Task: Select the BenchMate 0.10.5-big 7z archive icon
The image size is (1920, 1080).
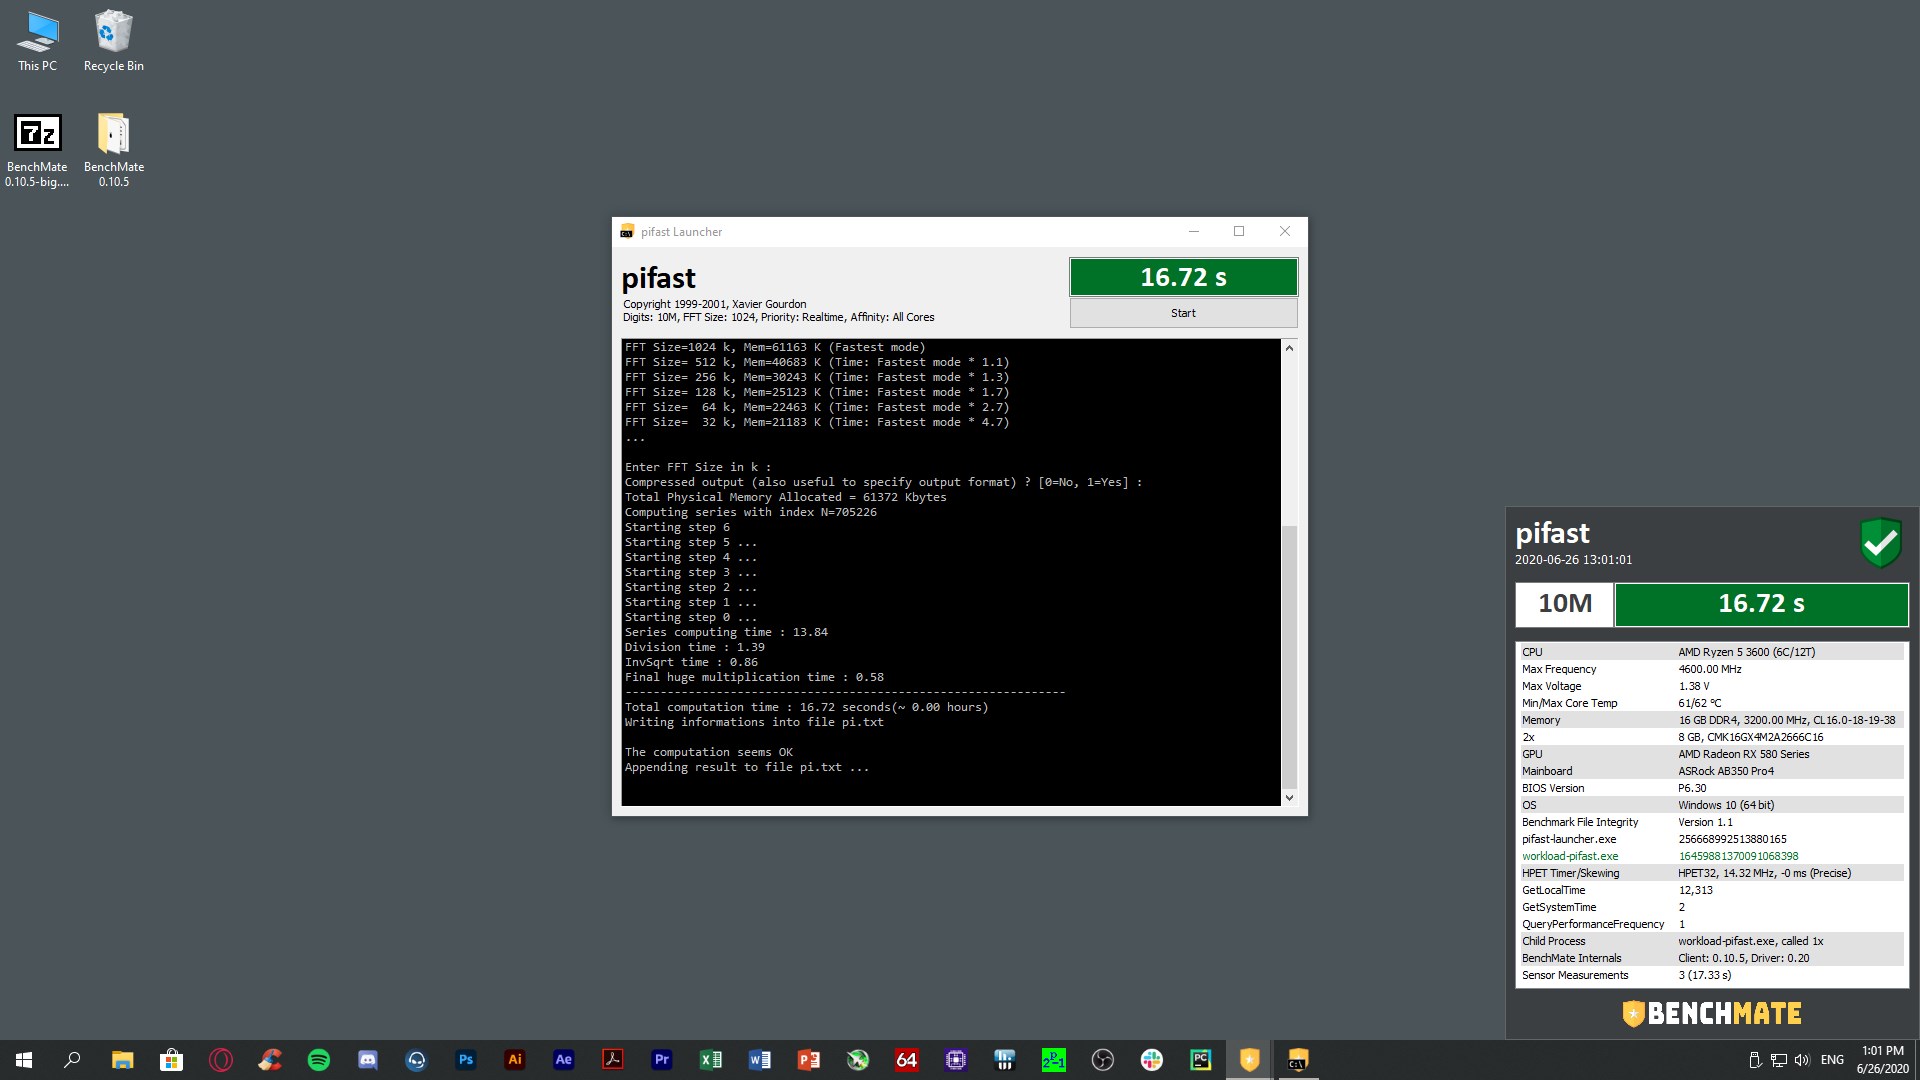Action: click(x=37, y=150)
